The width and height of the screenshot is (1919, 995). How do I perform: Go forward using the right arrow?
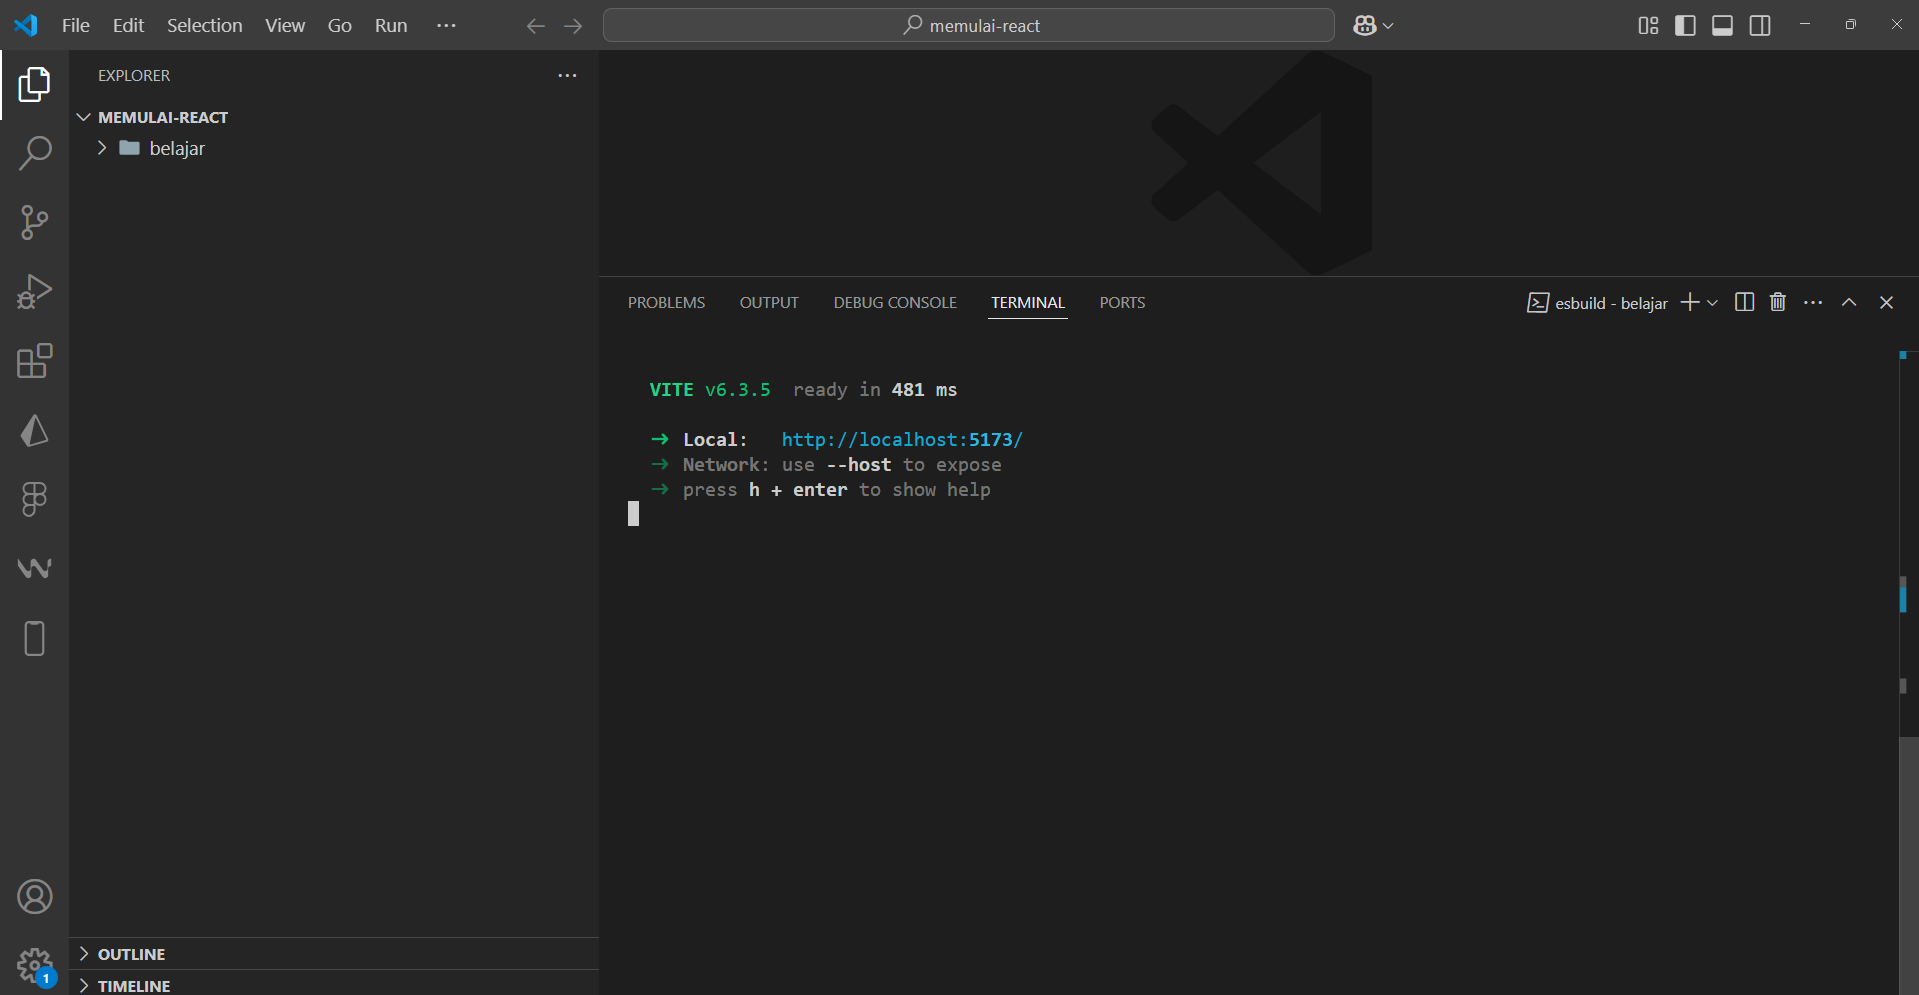573,26
